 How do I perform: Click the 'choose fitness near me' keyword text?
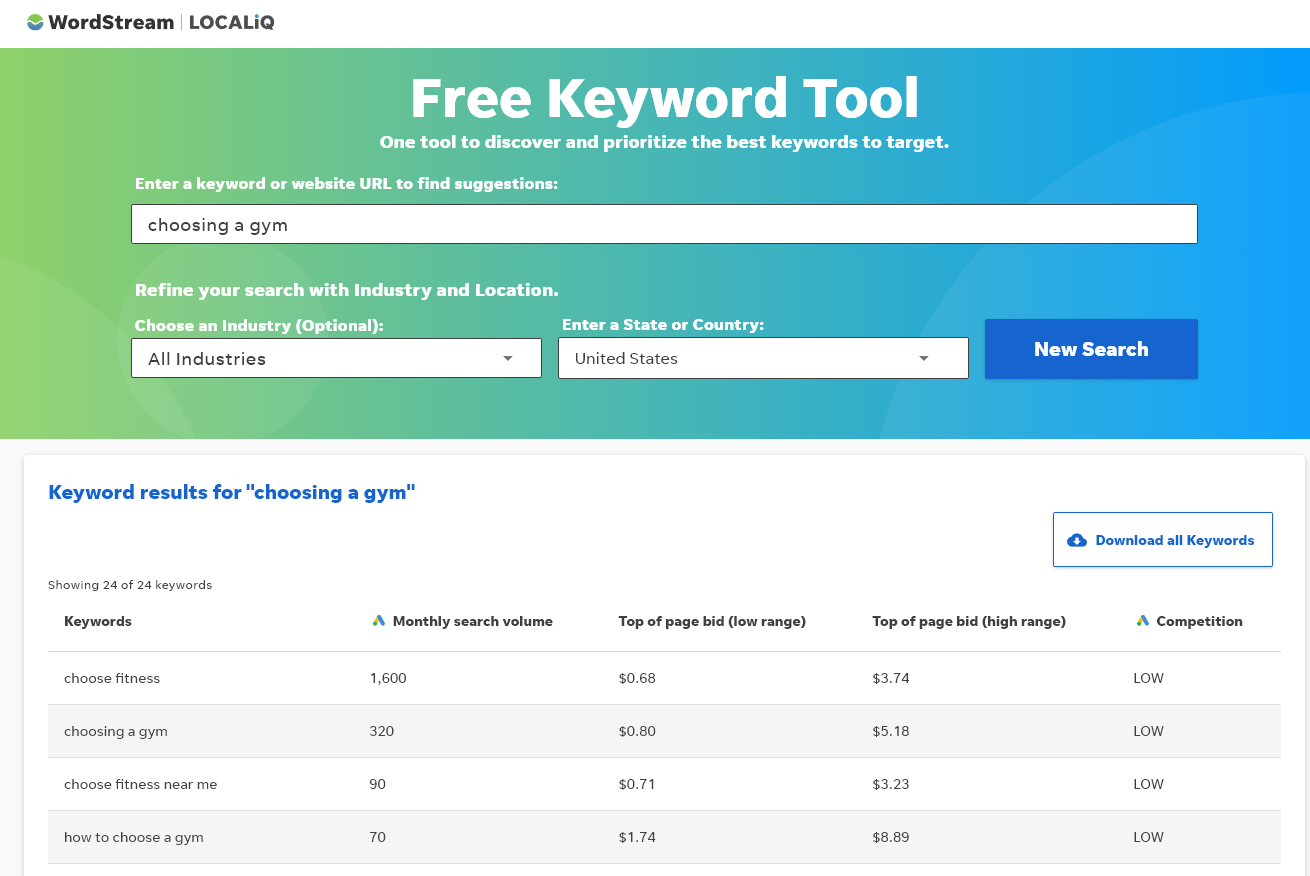(x=140, y=784)
